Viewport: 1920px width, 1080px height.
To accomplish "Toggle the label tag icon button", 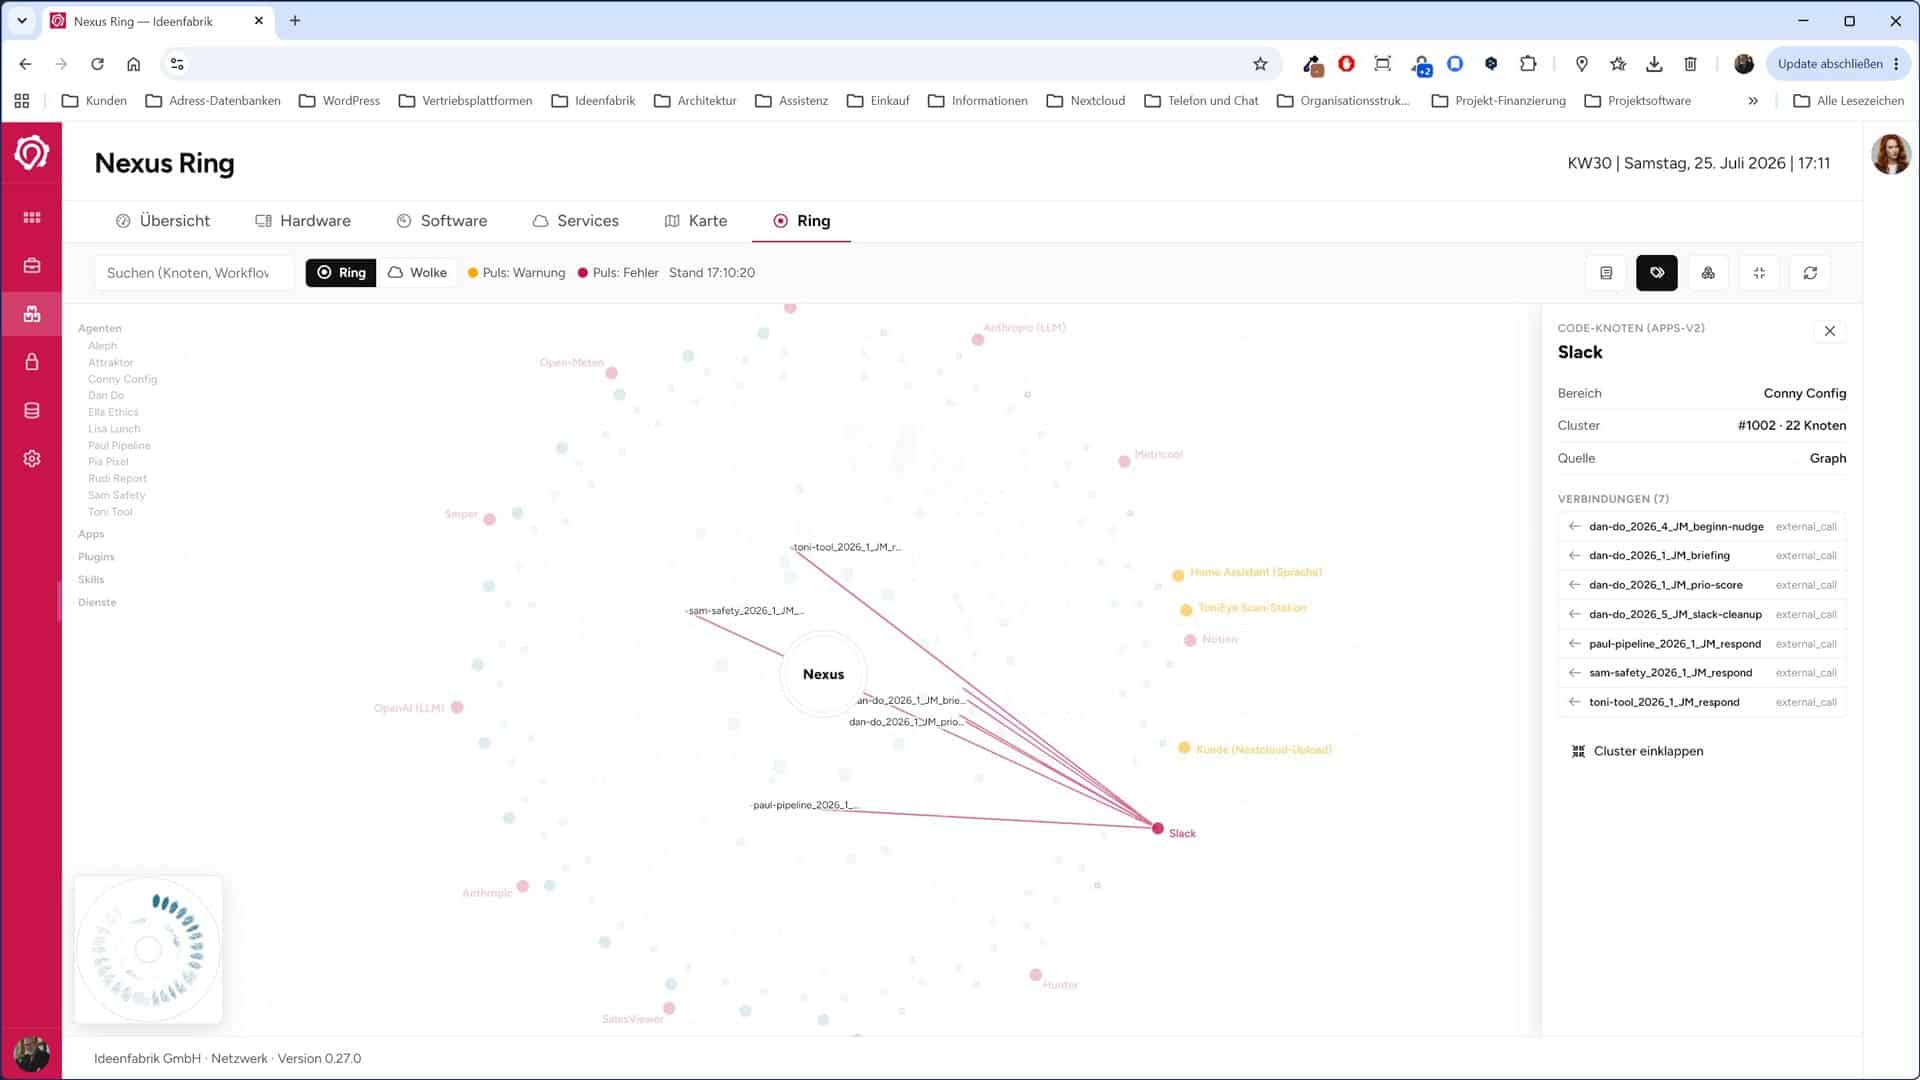I will [x=1657, y=273].
